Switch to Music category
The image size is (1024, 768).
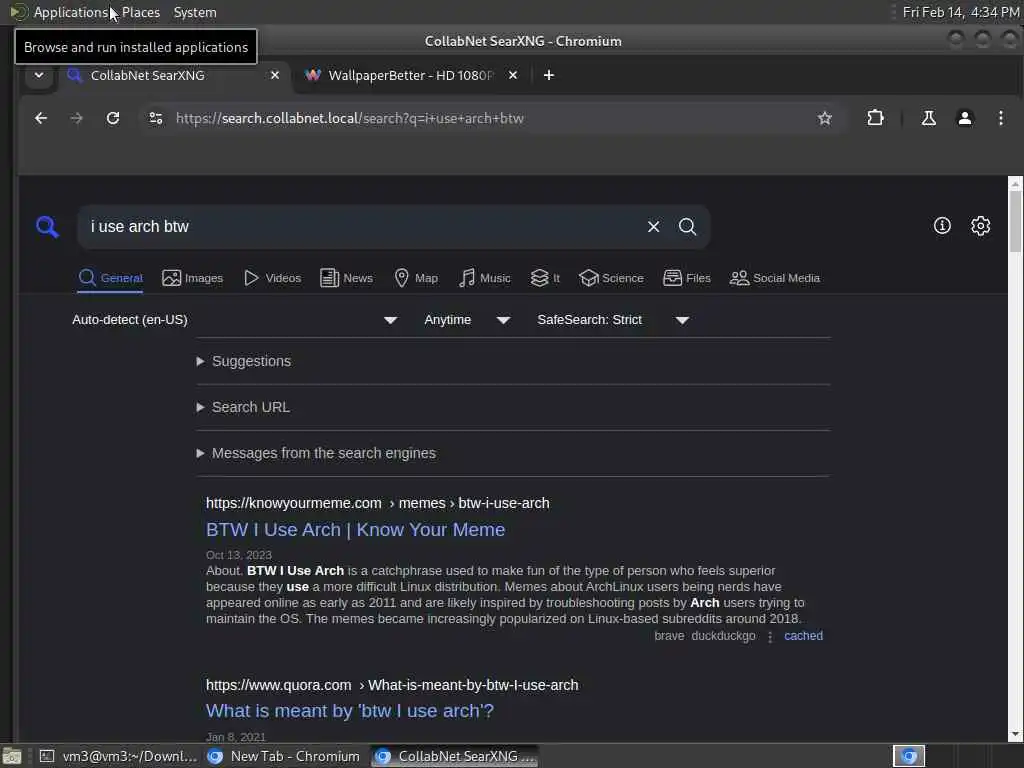point(485,278)
